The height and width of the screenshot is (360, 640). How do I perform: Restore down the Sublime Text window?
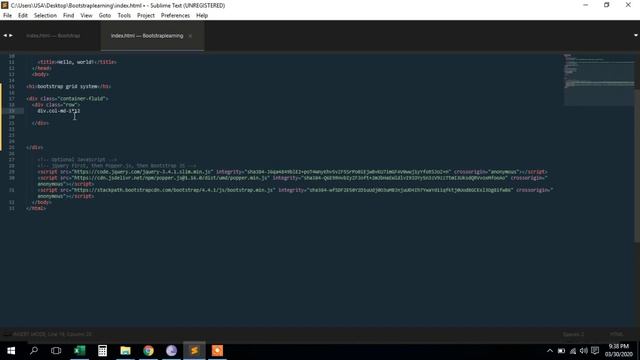[607, 5]
